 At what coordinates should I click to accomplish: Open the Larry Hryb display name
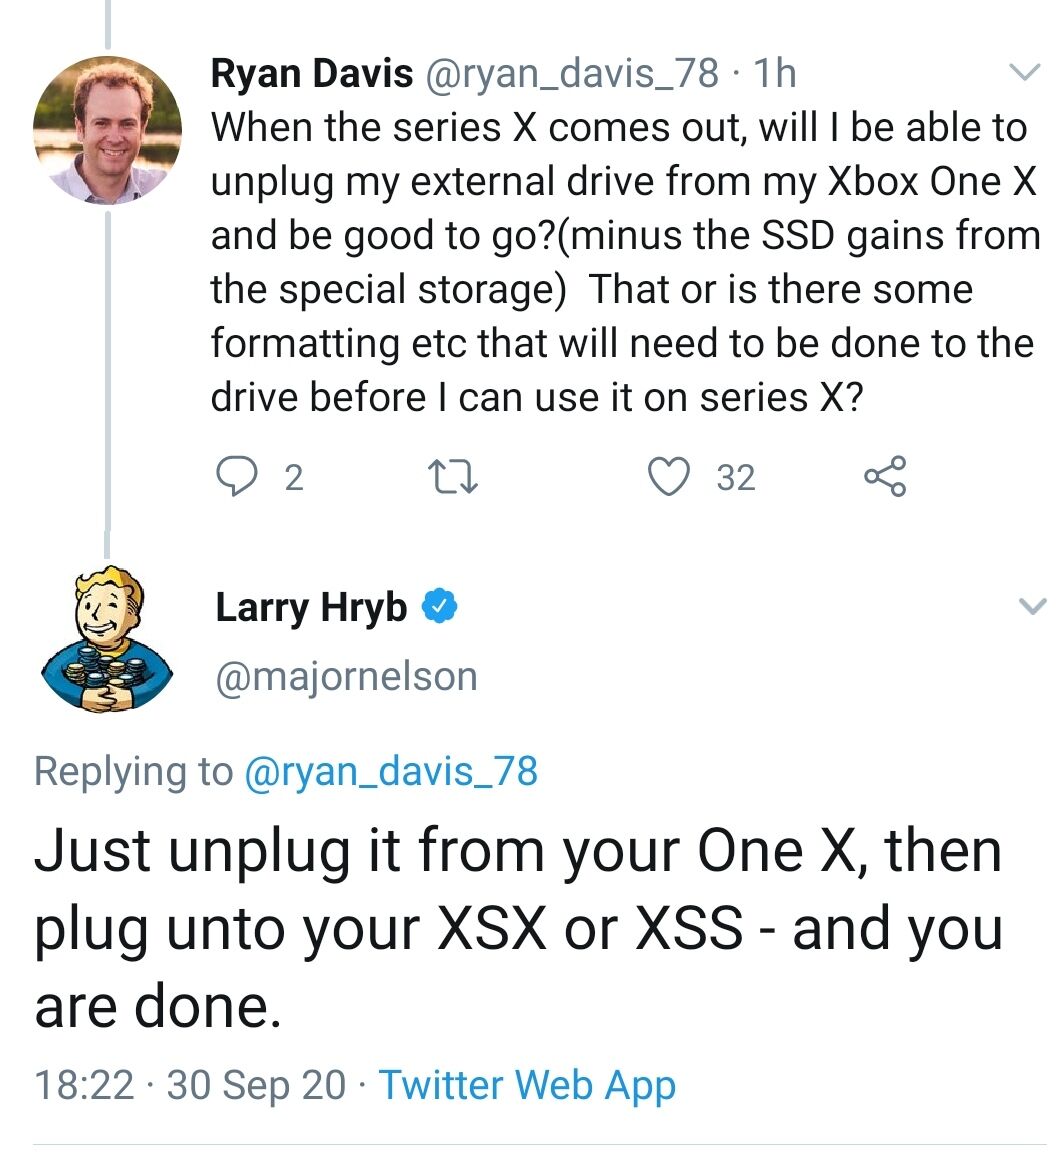[x=311, y=607]
